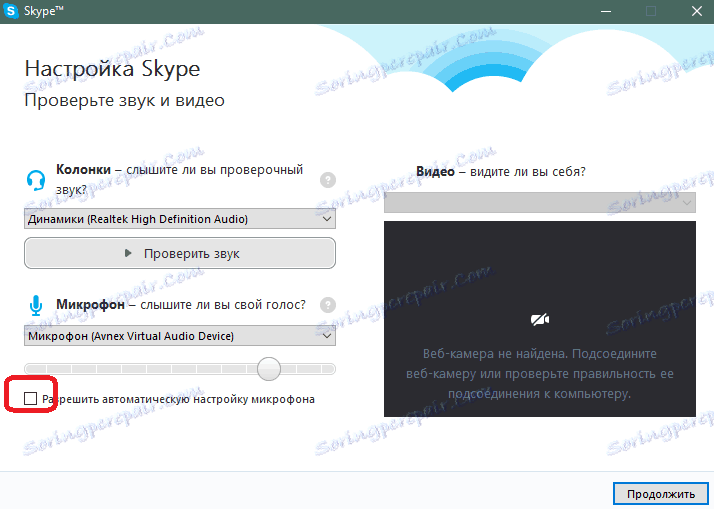Open the Микрофон device dropdown
Screen dimensions: 714x509
point(180,336)
